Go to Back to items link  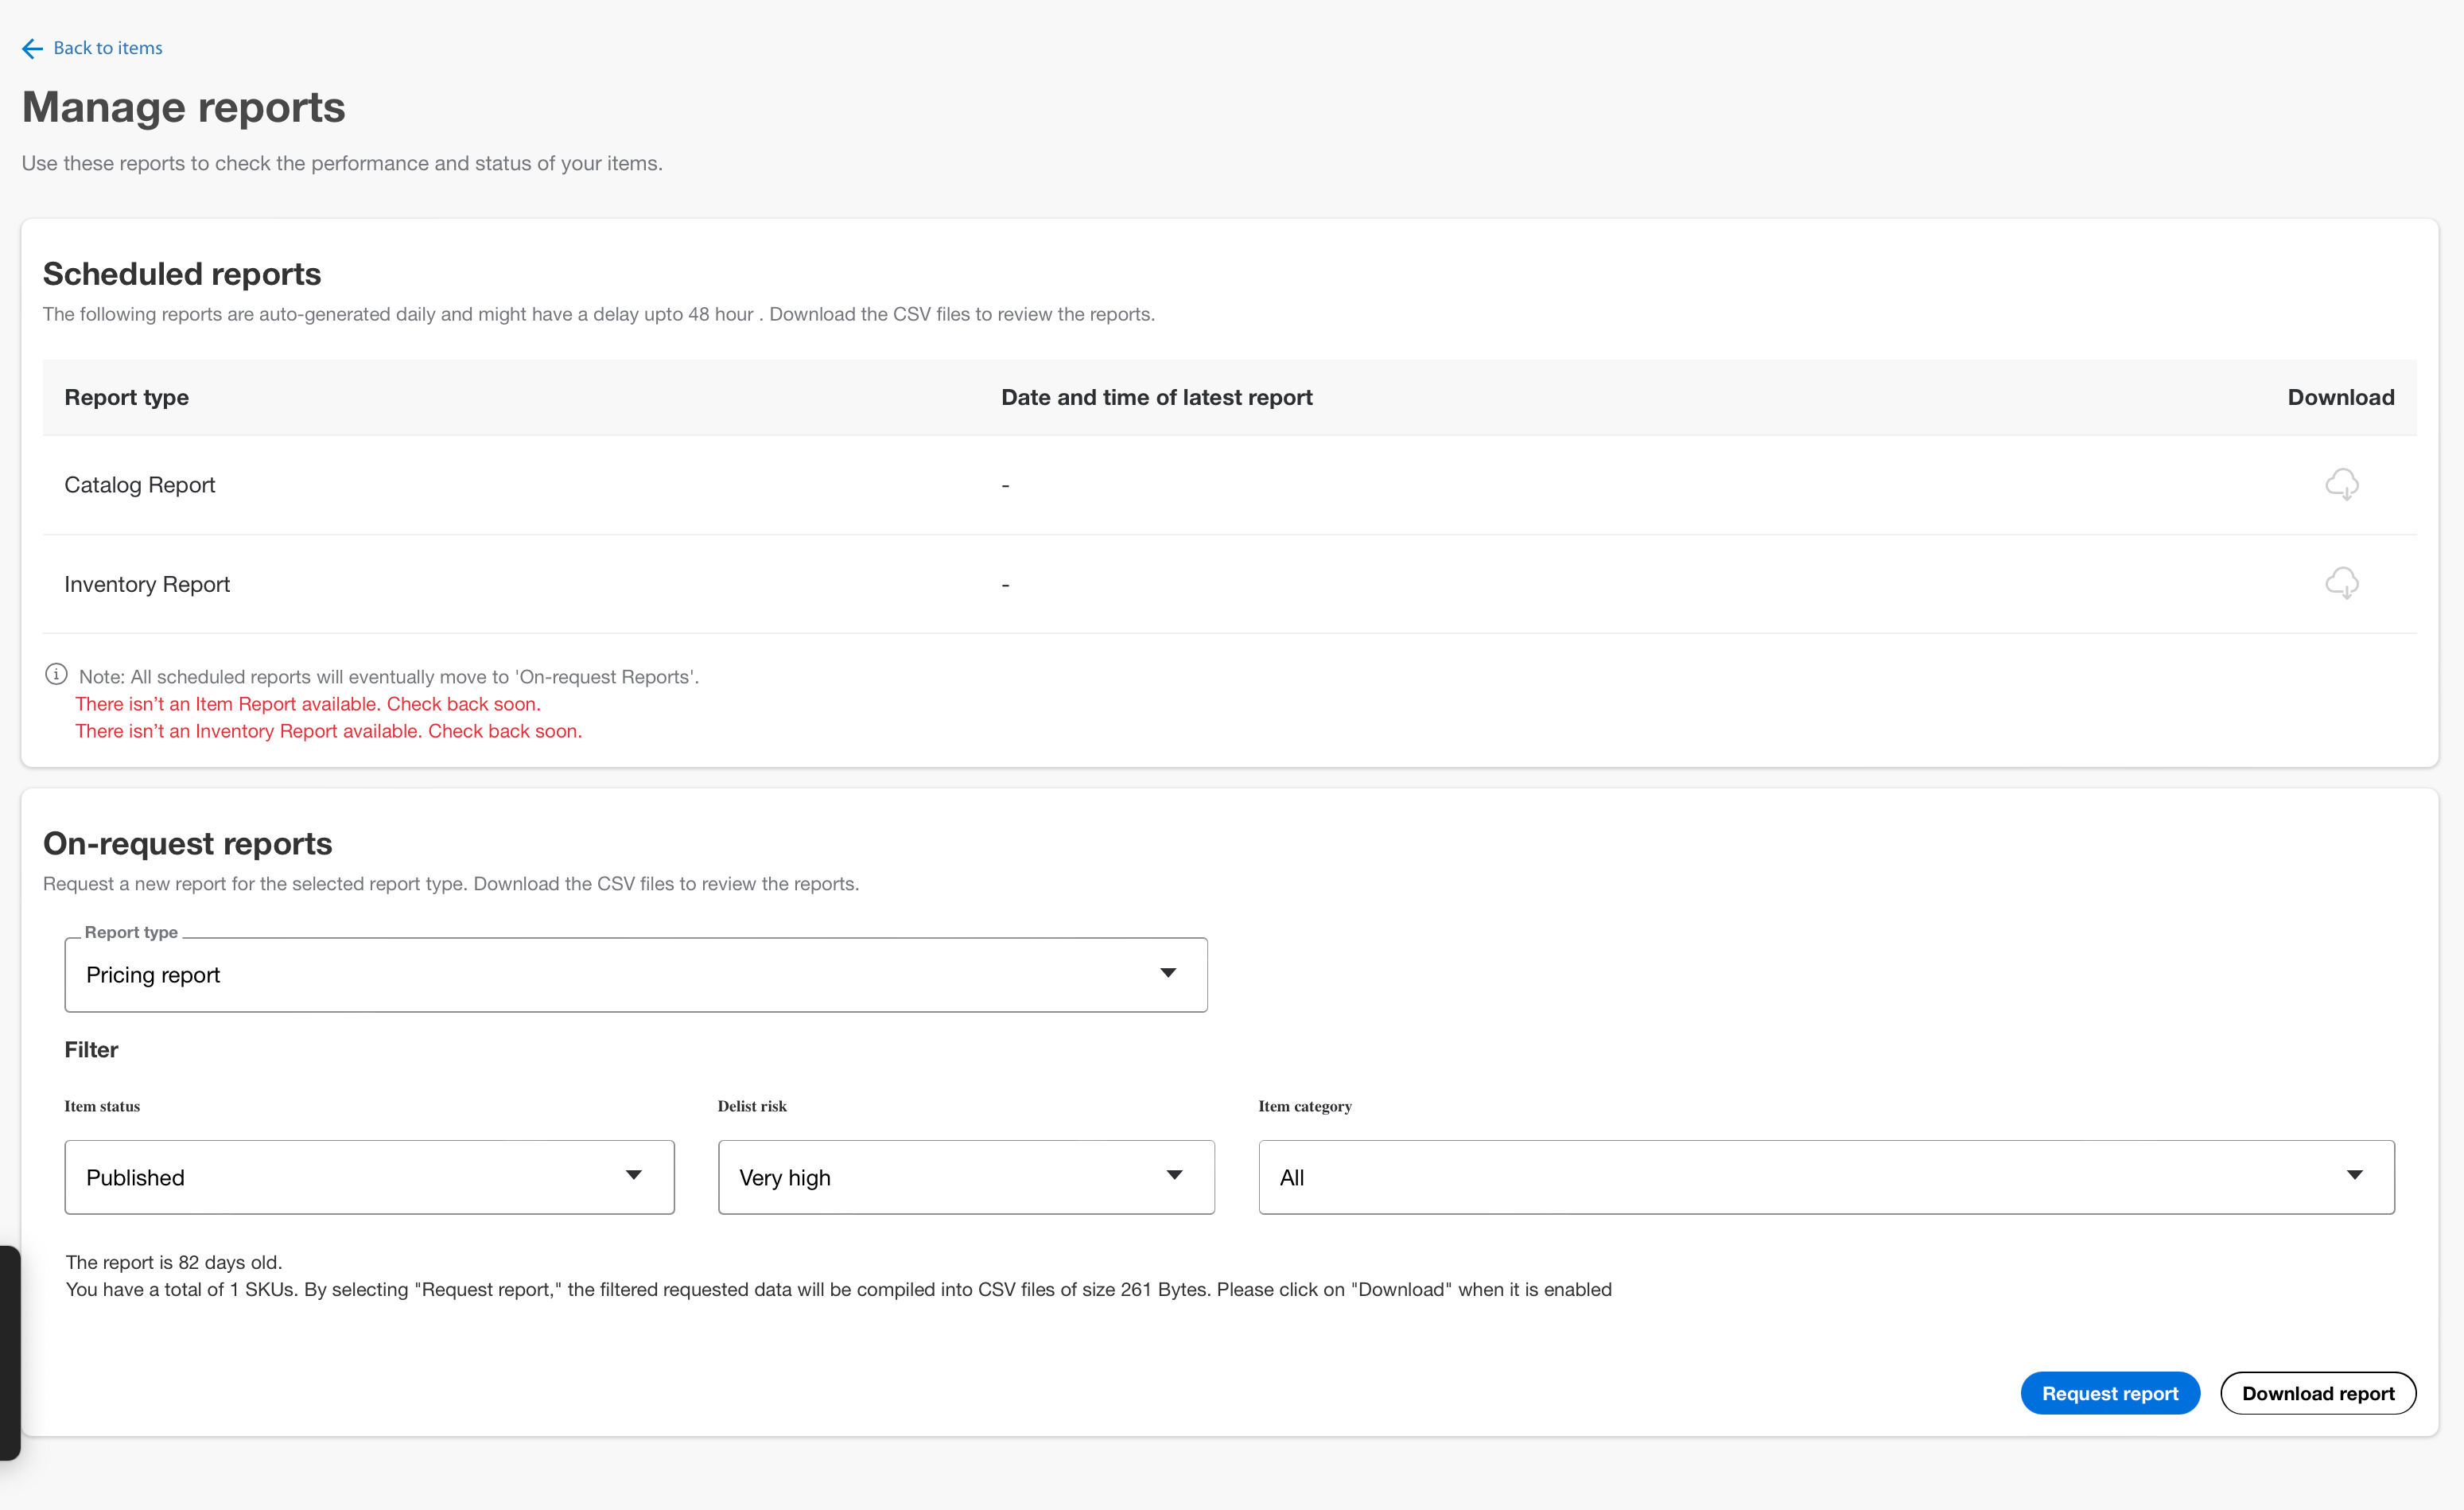coord(108,48)
